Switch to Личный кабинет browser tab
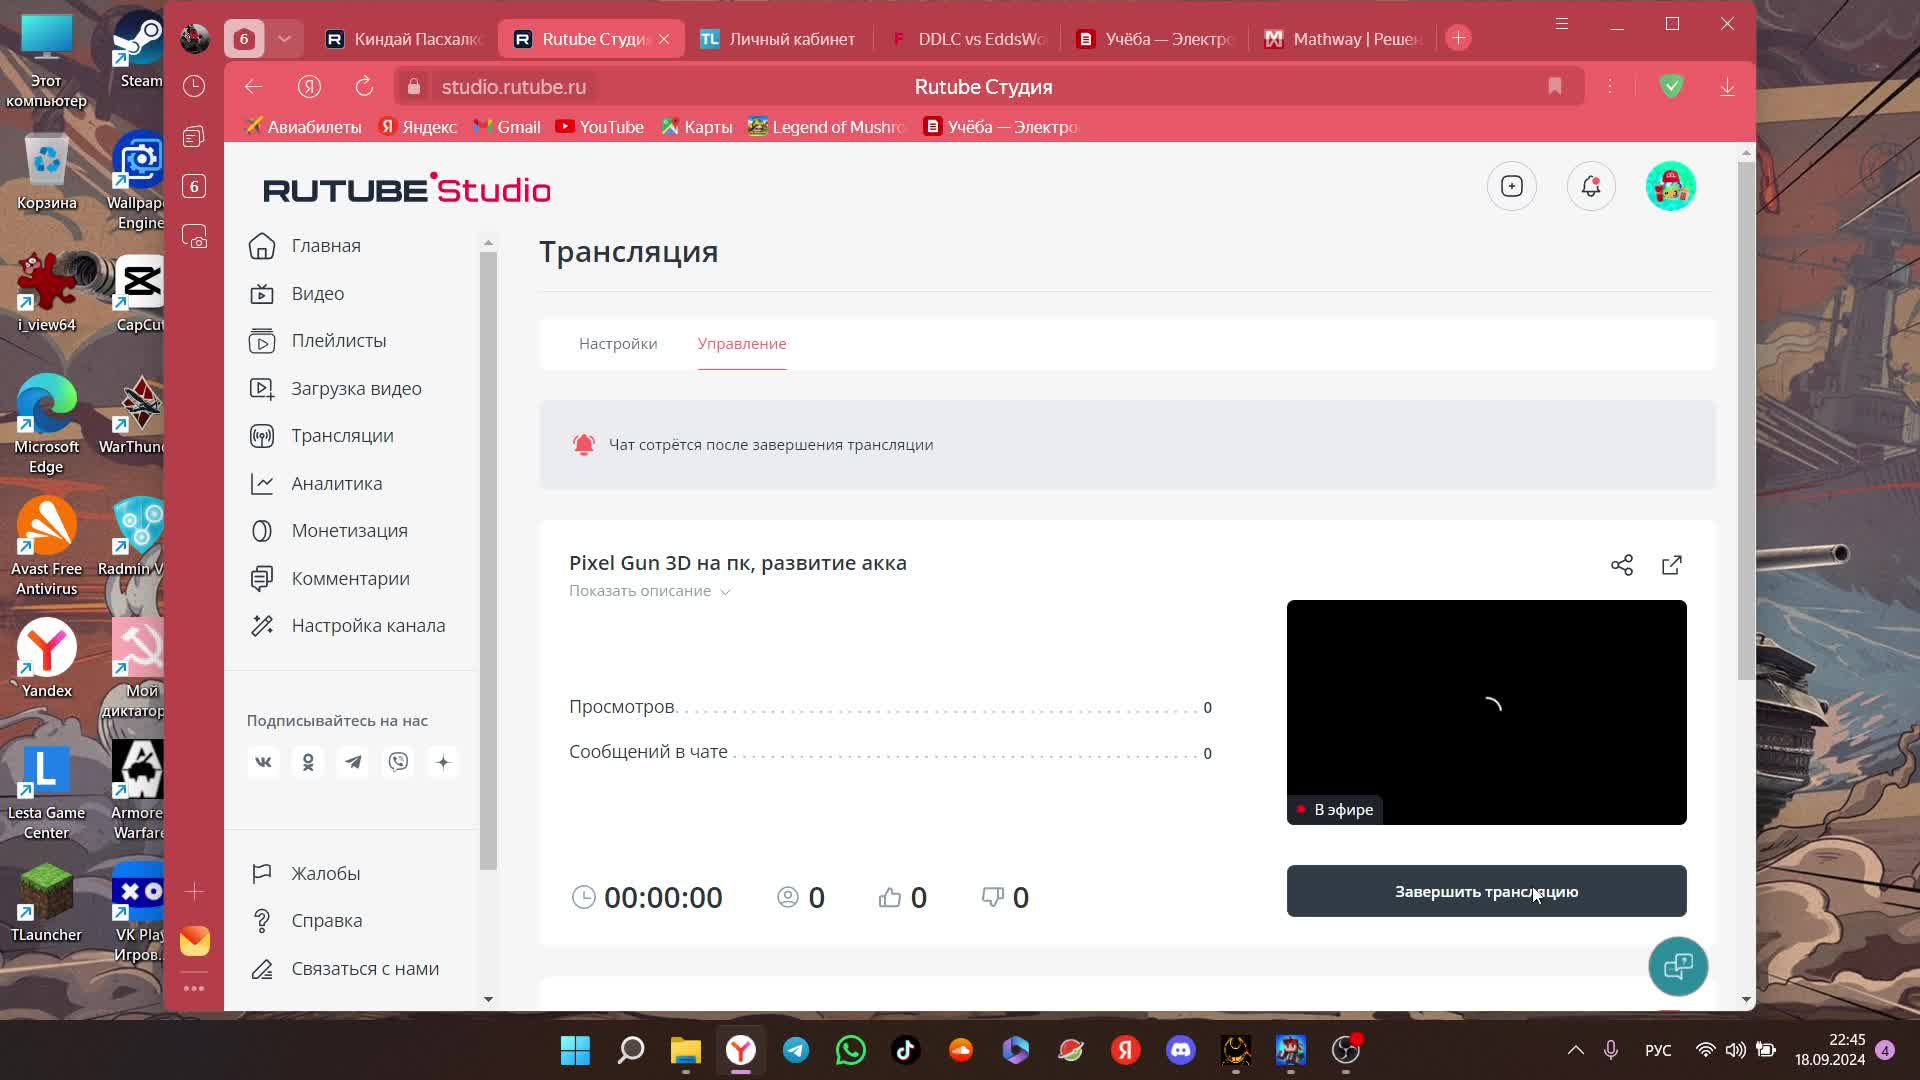The height and width of the screenshot is (1080, 1920). pos(778,39)
